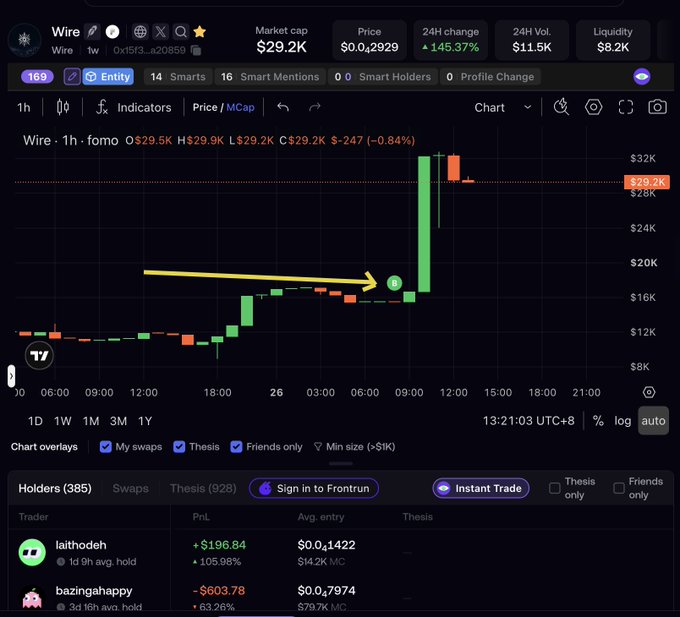
Task: Click the green B buy marker
Action: [394, 283]
